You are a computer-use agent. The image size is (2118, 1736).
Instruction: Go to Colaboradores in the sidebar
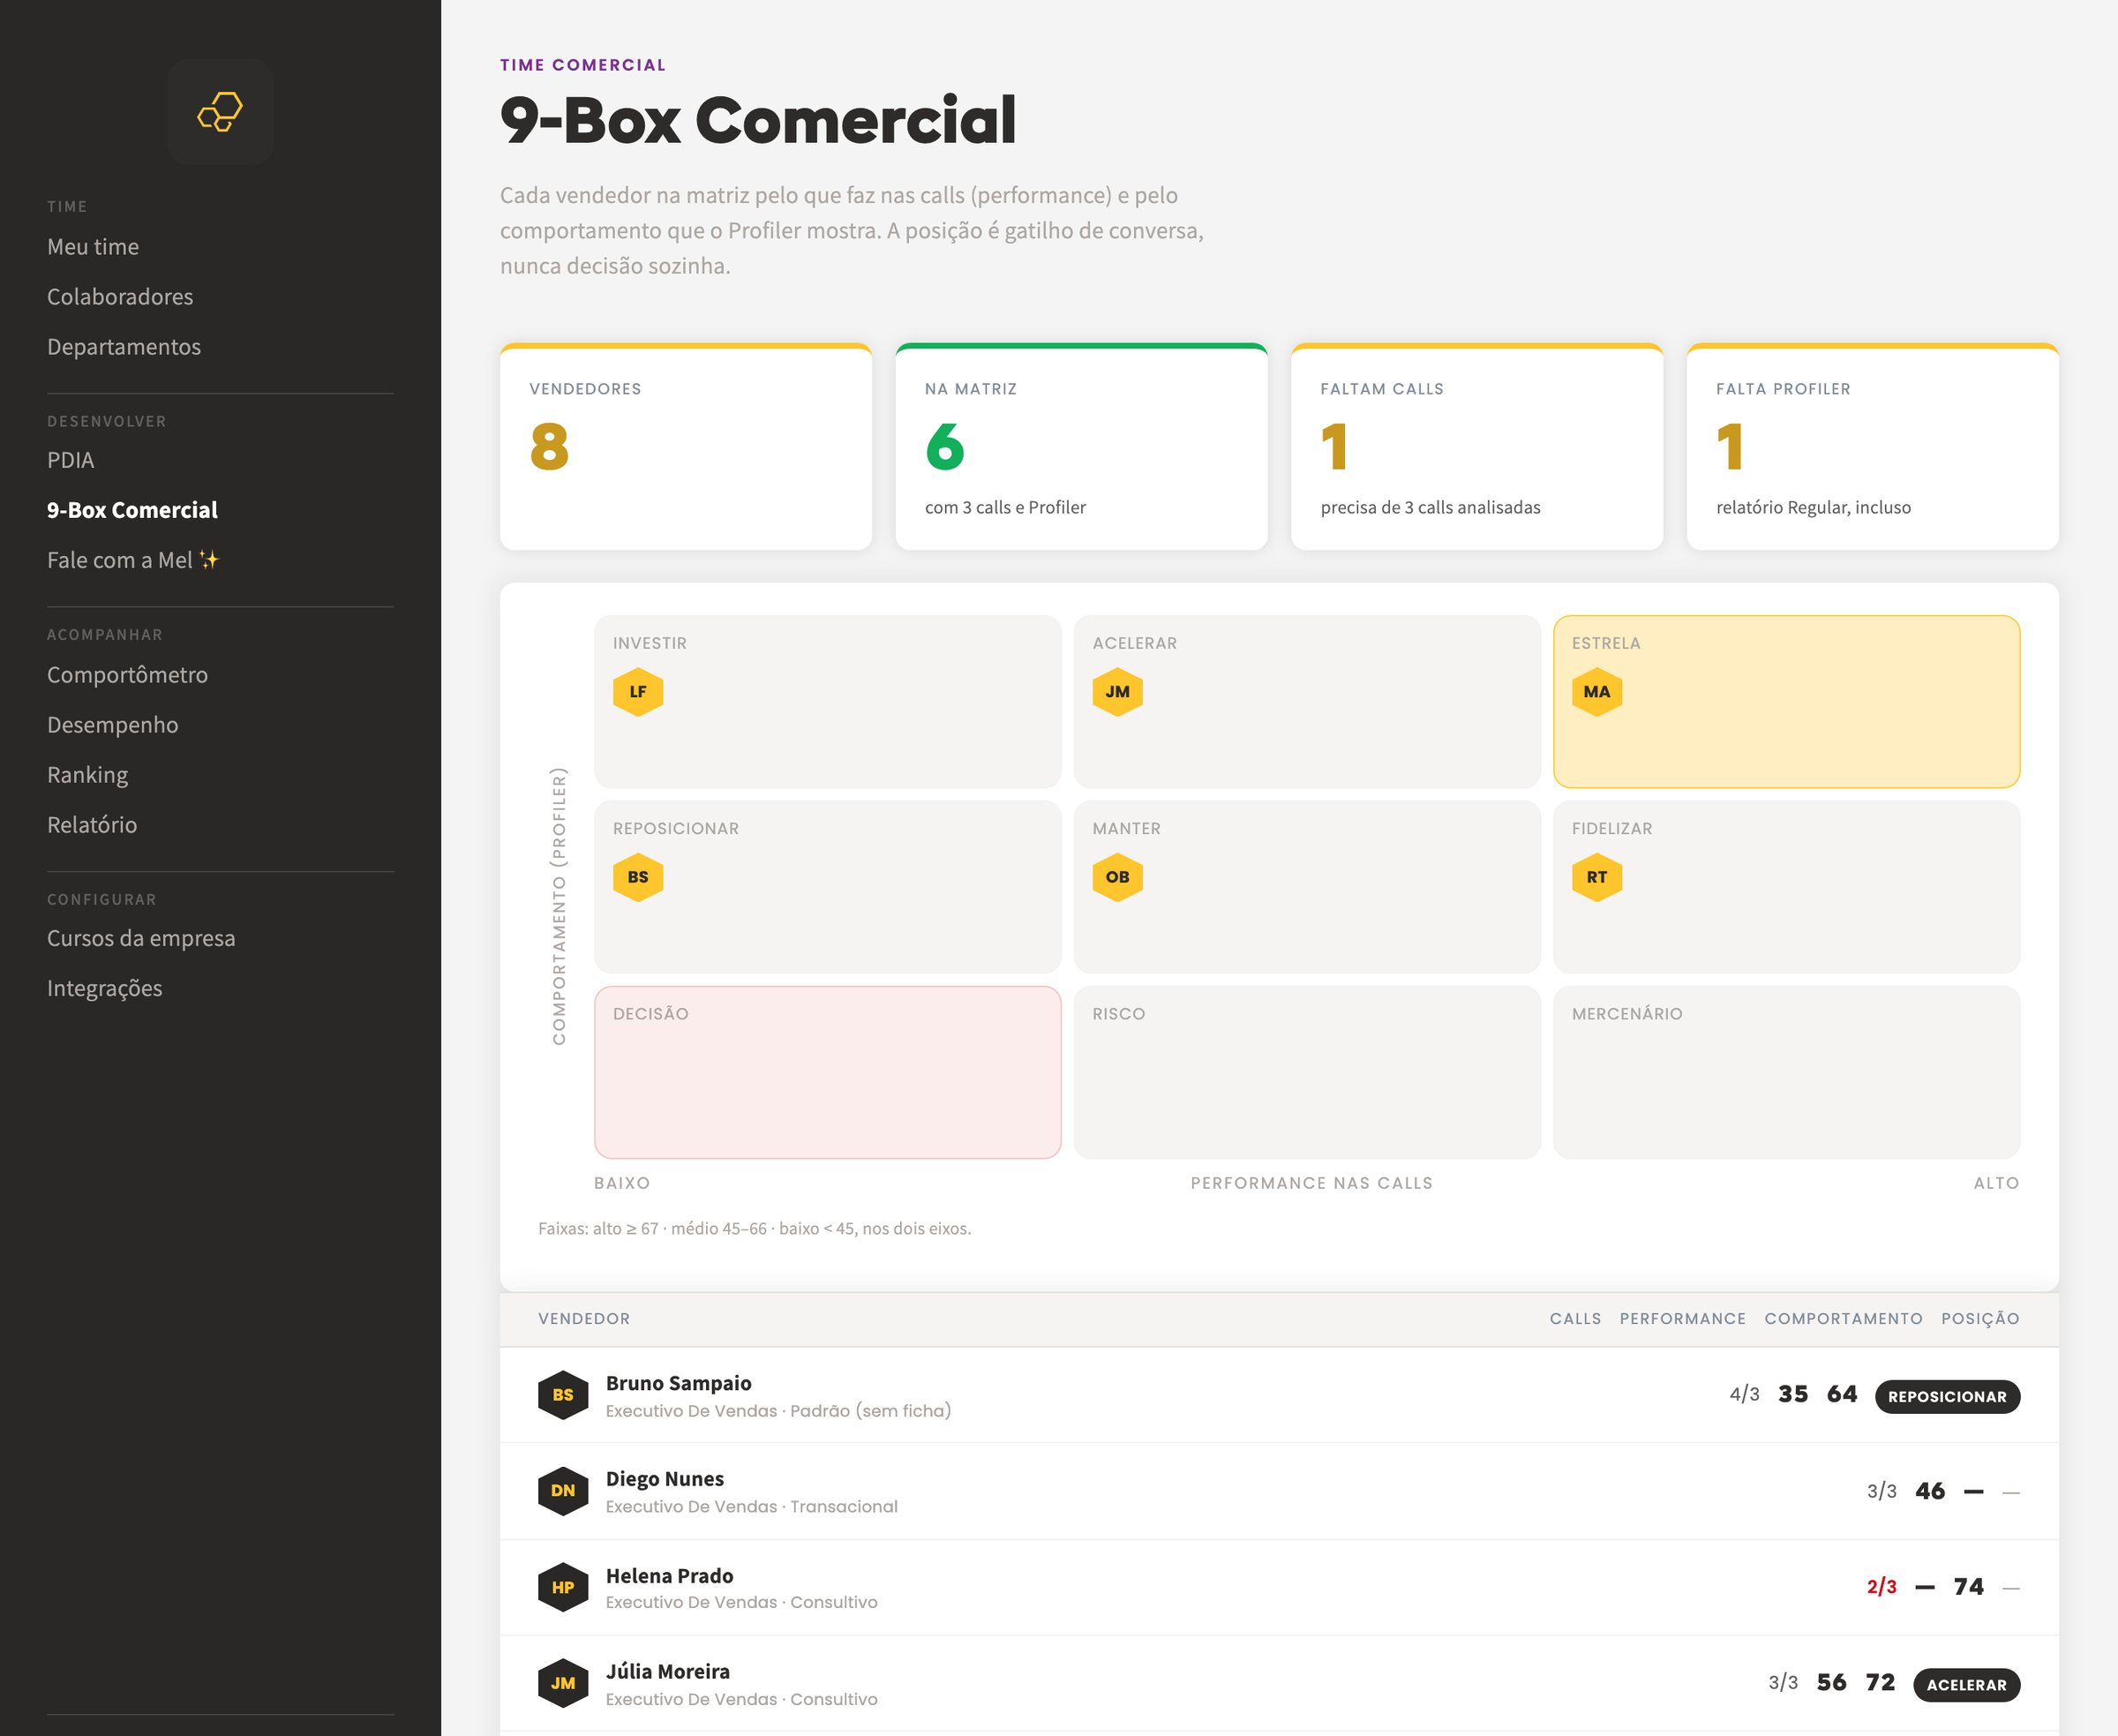pyautogui.click(x=120, y=297)
